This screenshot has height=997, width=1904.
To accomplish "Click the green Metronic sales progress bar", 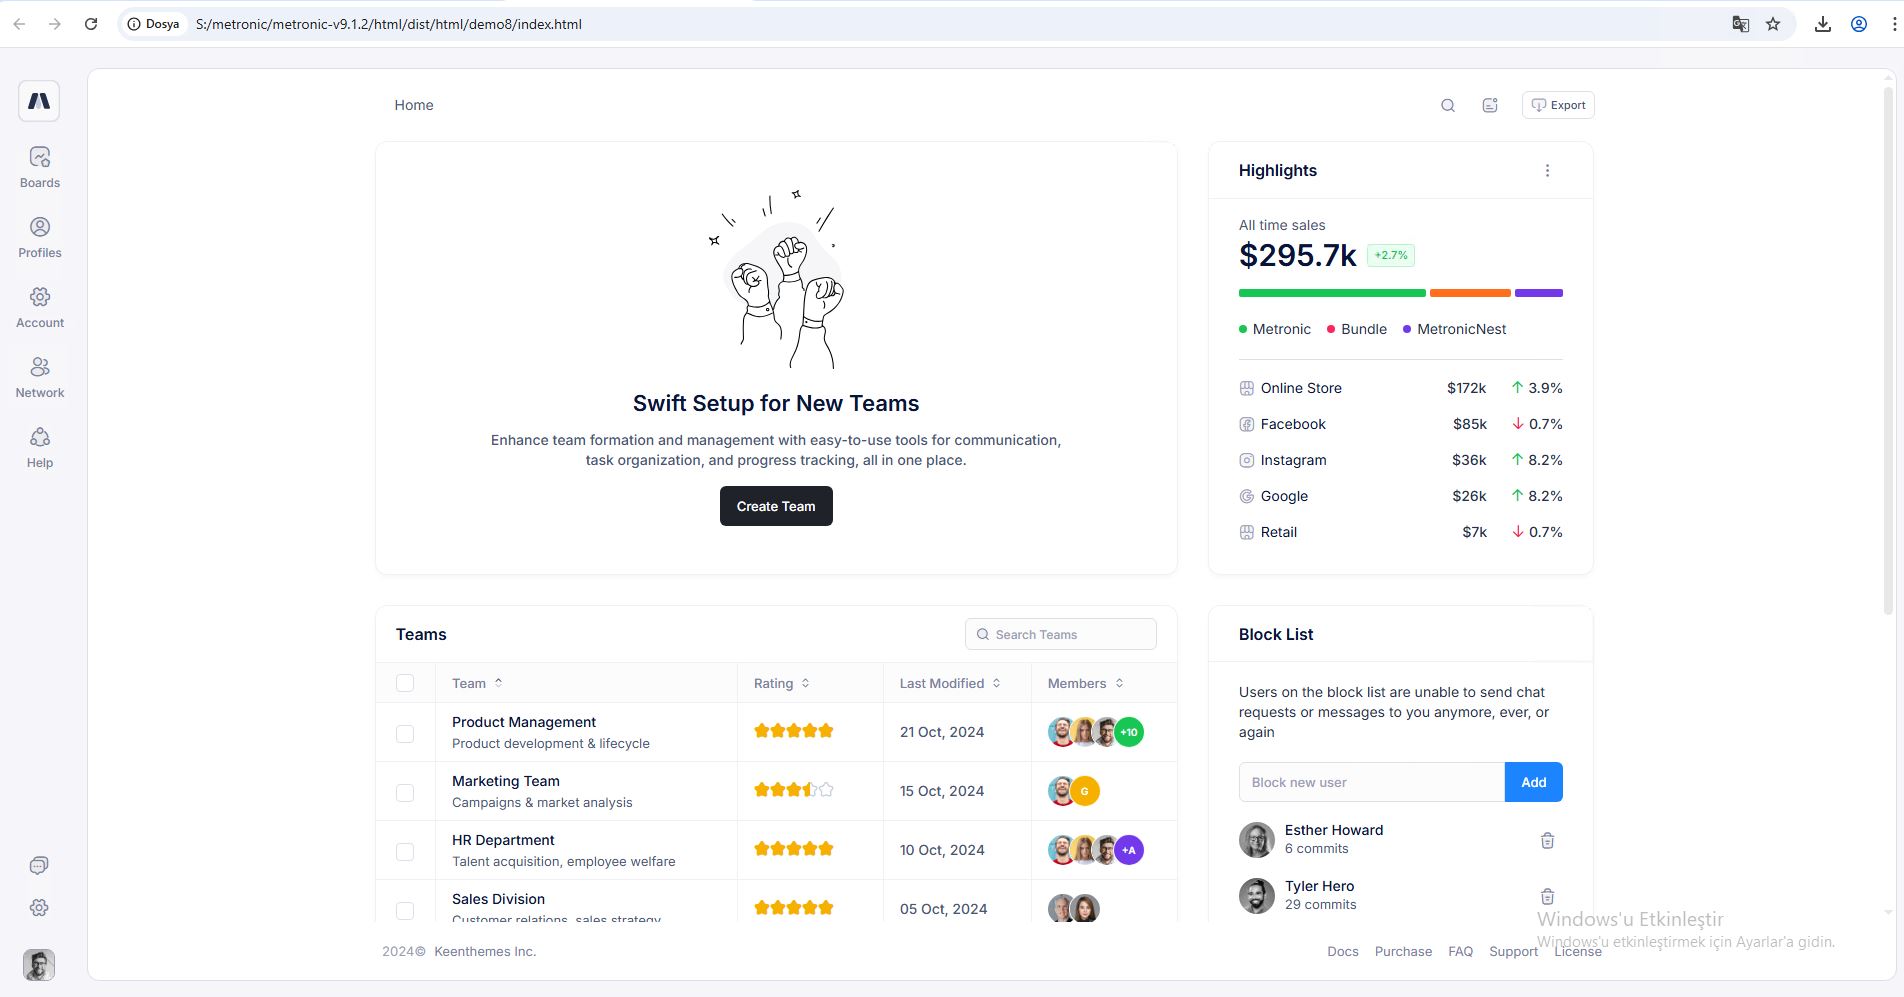I will click(1331, 293).
